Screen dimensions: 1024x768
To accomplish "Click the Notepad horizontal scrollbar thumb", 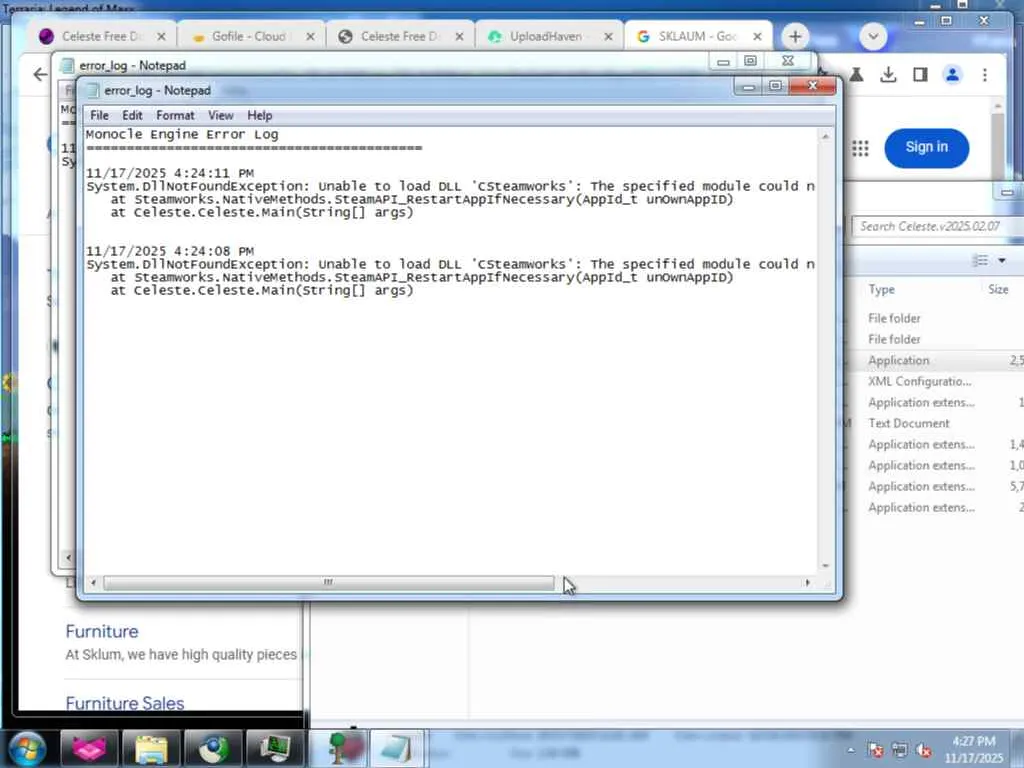I will point(328,583).
